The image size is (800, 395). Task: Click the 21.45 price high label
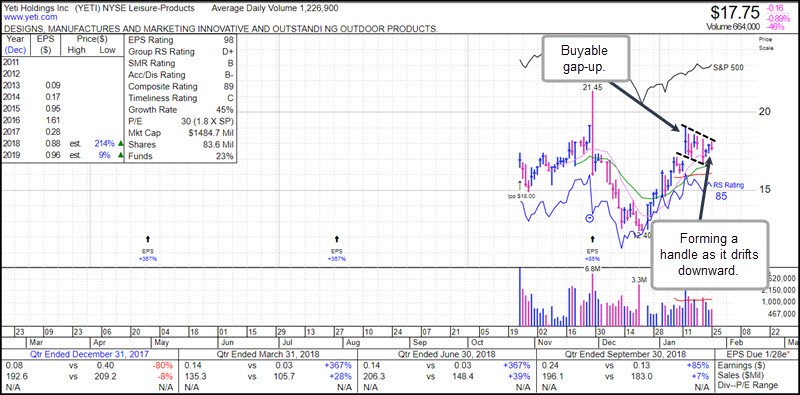(x=593, y=88)
